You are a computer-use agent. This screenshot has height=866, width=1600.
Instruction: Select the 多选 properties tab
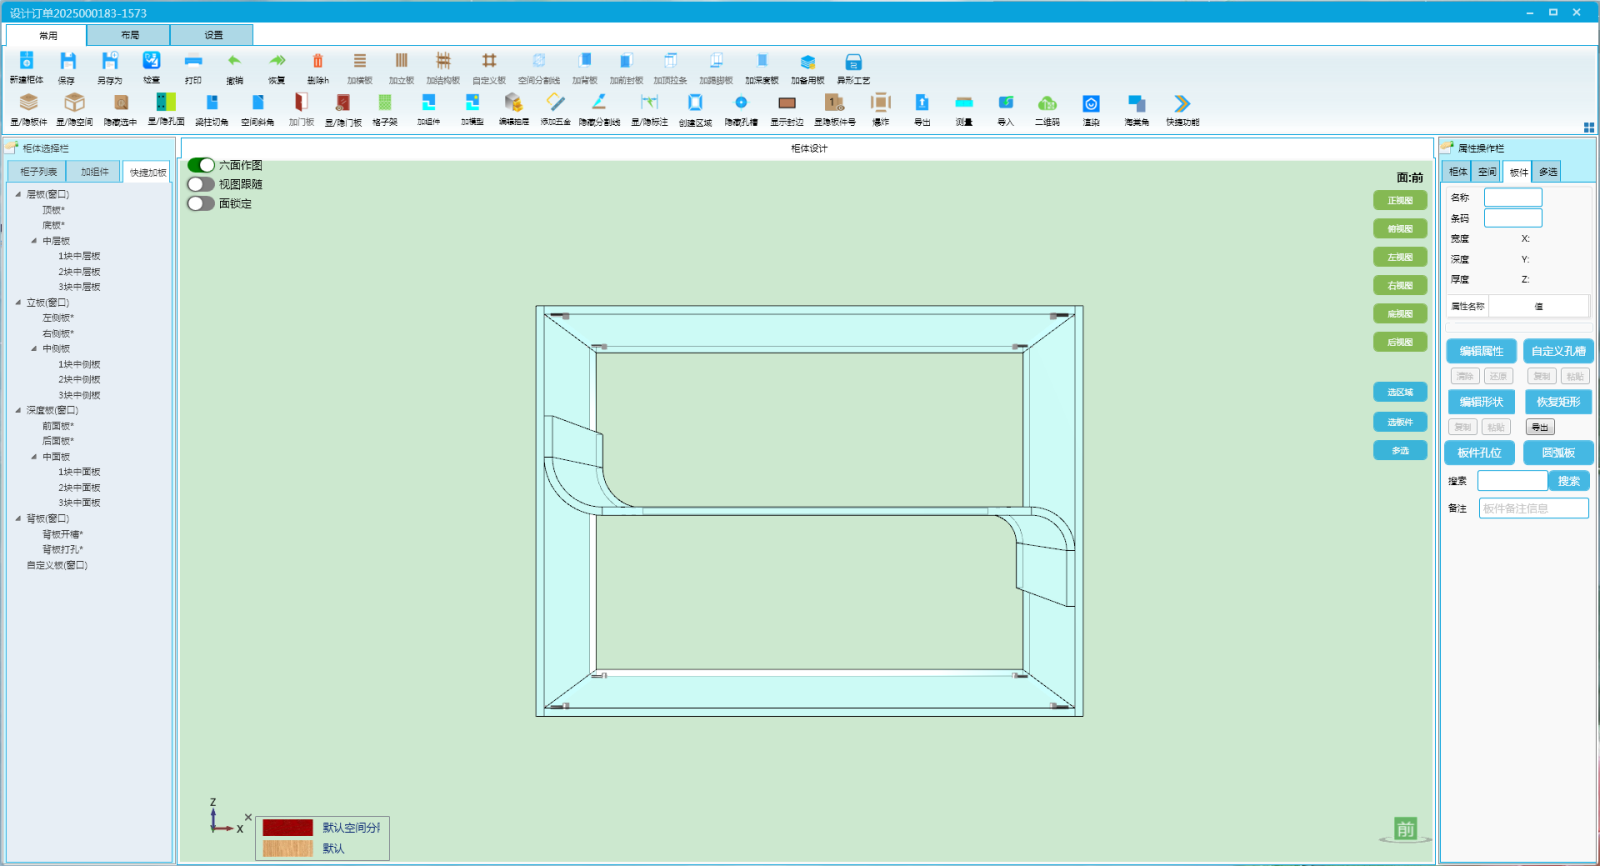(1548, 172)
